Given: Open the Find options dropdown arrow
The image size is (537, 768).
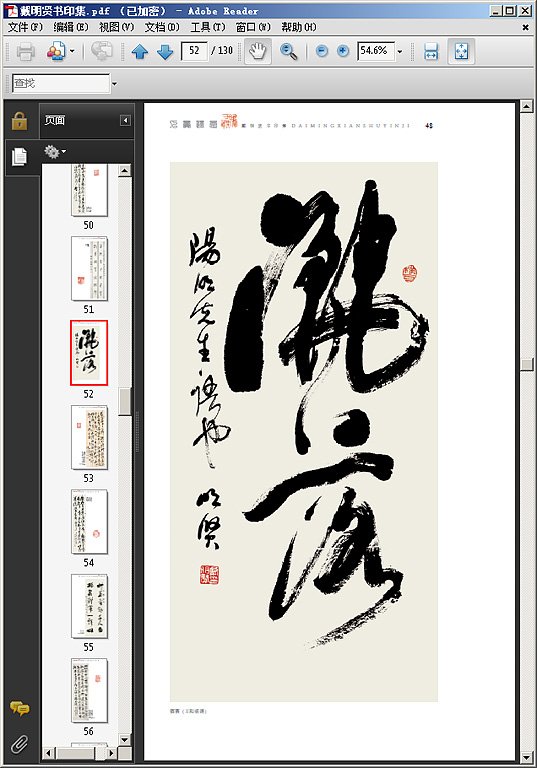Looking at the screenshot, I should (114, 84).
